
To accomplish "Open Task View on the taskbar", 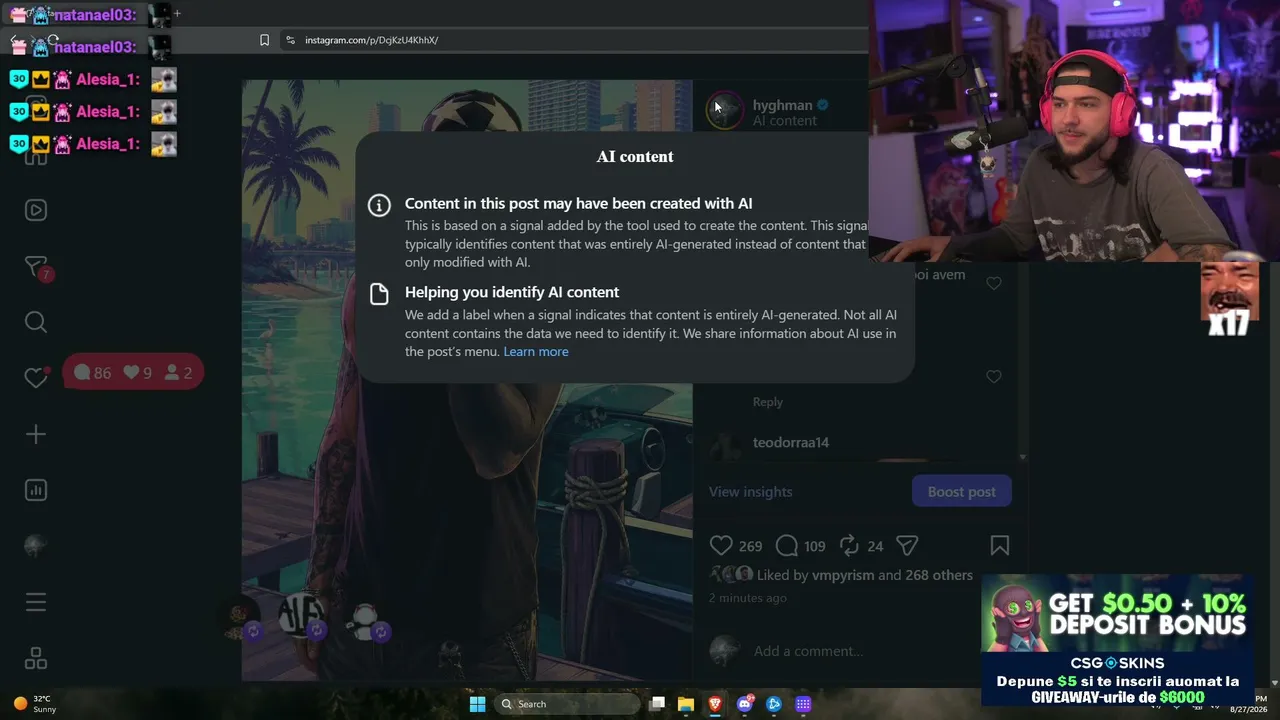I will (x=657, y=704).
